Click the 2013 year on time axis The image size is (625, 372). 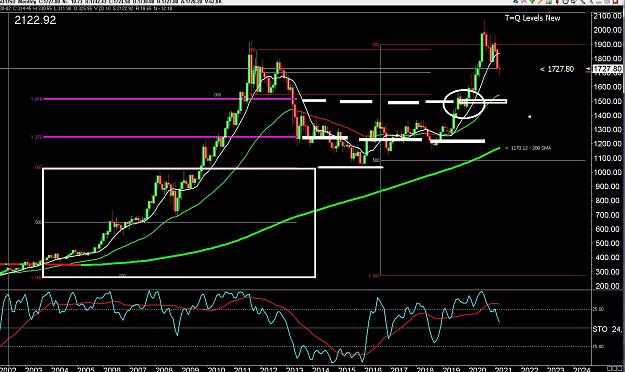295,369
